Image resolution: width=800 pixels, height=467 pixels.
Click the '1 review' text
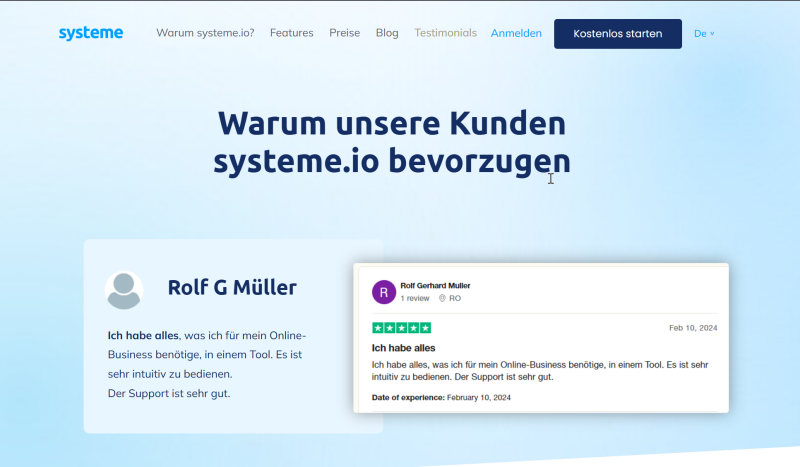[415, 298]
